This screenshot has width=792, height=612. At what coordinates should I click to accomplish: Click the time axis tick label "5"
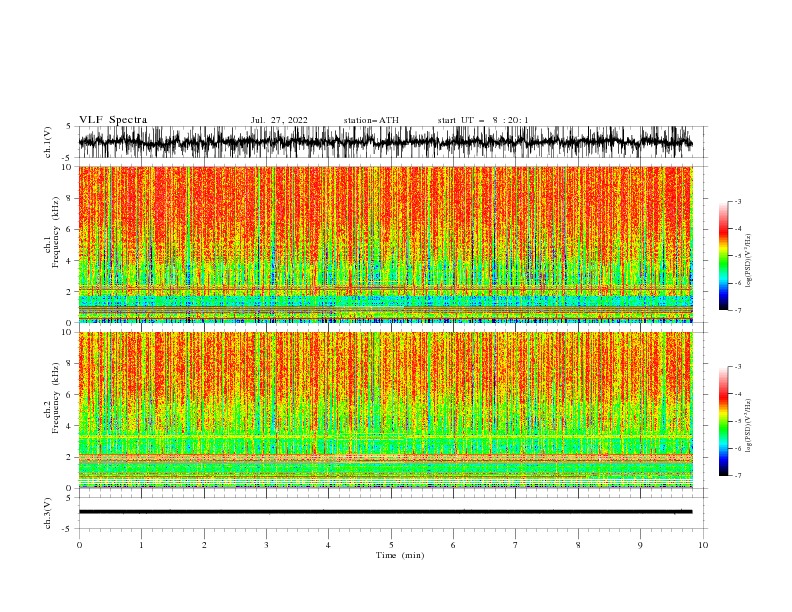[391, 545]
